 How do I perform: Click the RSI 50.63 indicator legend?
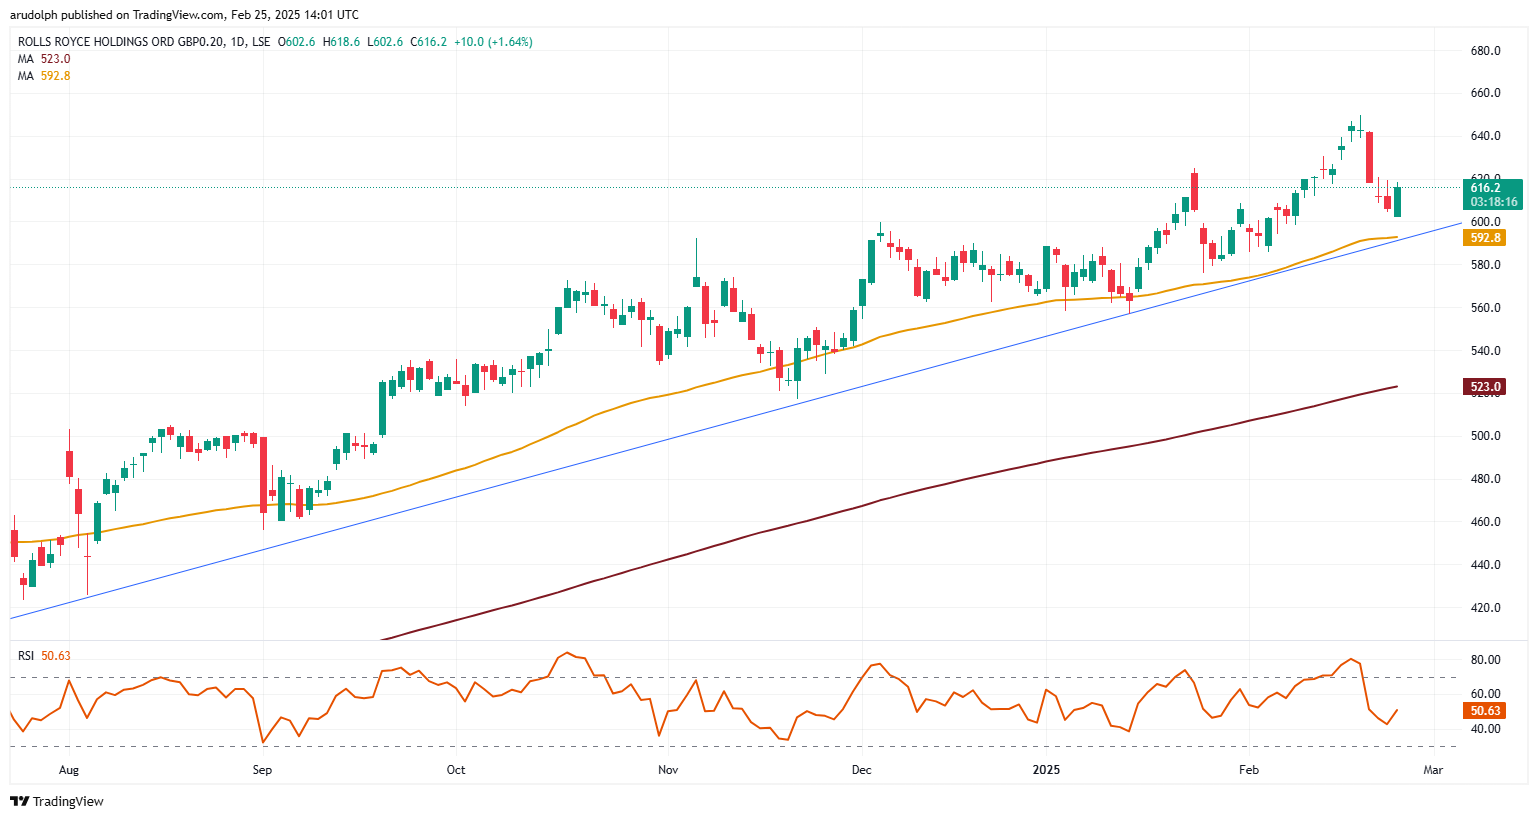coord(44,656)
